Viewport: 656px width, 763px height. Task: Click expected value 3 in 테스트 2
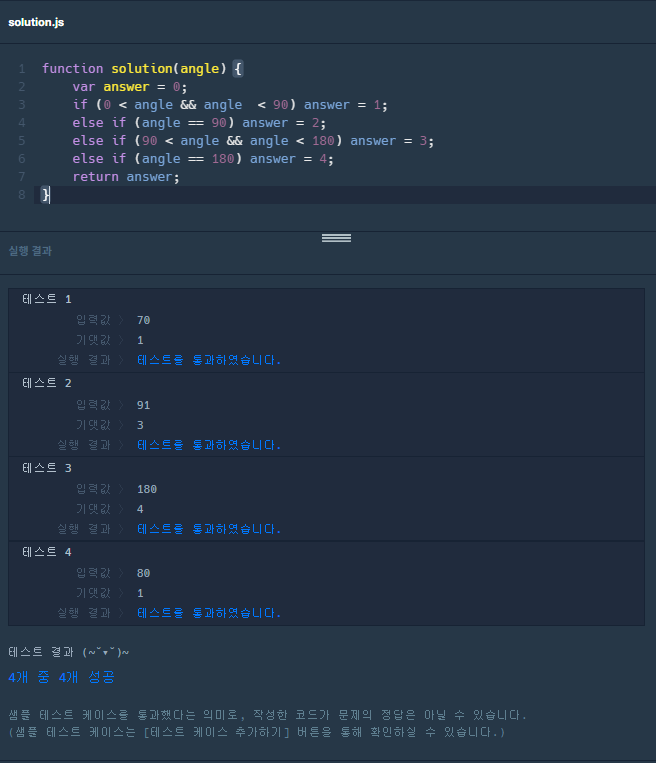[x=140, y=425]
